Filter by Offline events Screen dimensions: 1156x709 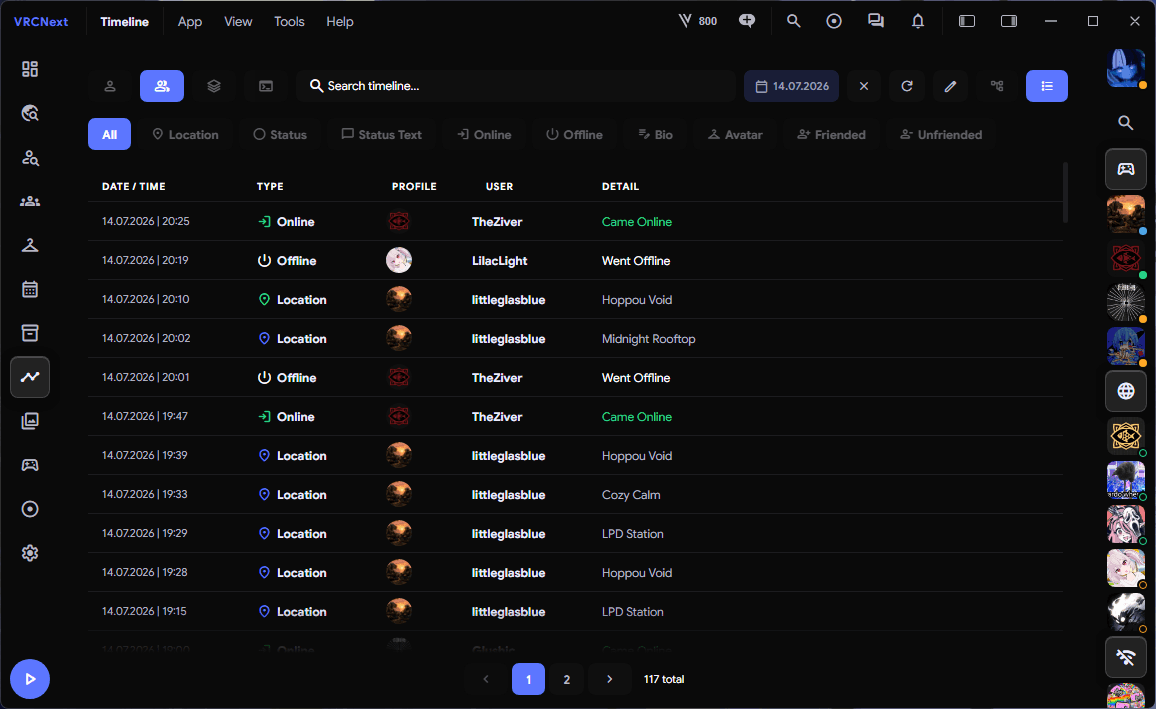(574, 134)
